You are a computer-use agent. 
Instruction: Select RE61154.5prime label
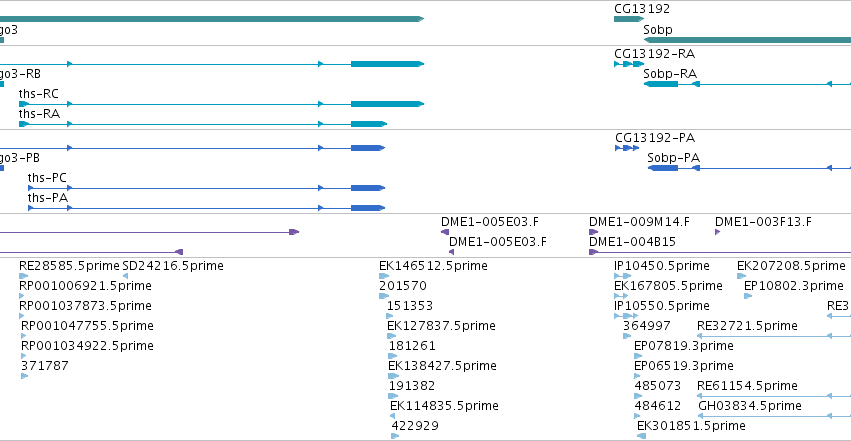(x=747, y=386)
